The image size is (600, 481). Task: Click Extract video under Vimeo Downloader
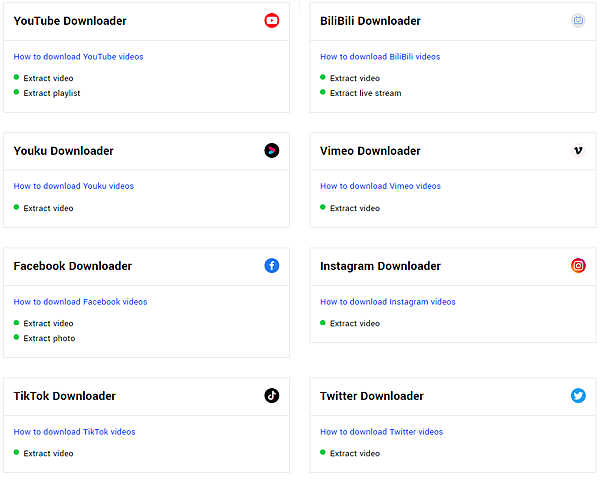355,208
